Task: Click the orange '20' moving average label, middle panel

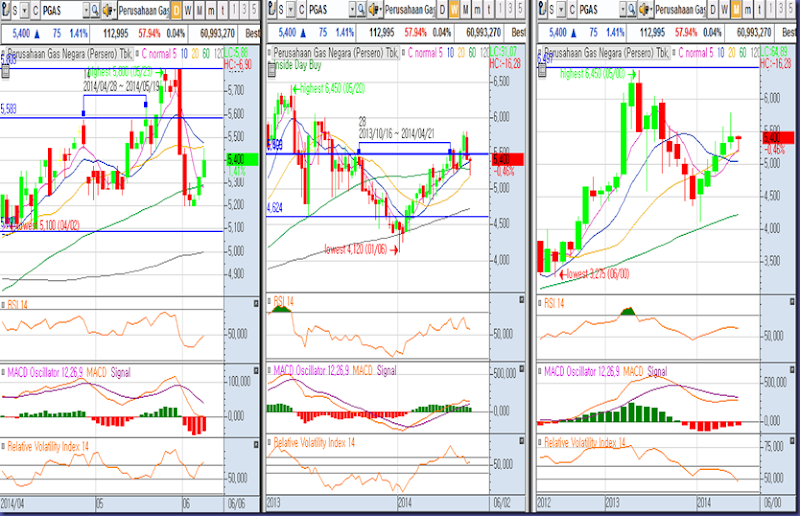Action: pyautogui.click(x=461, y=53)
